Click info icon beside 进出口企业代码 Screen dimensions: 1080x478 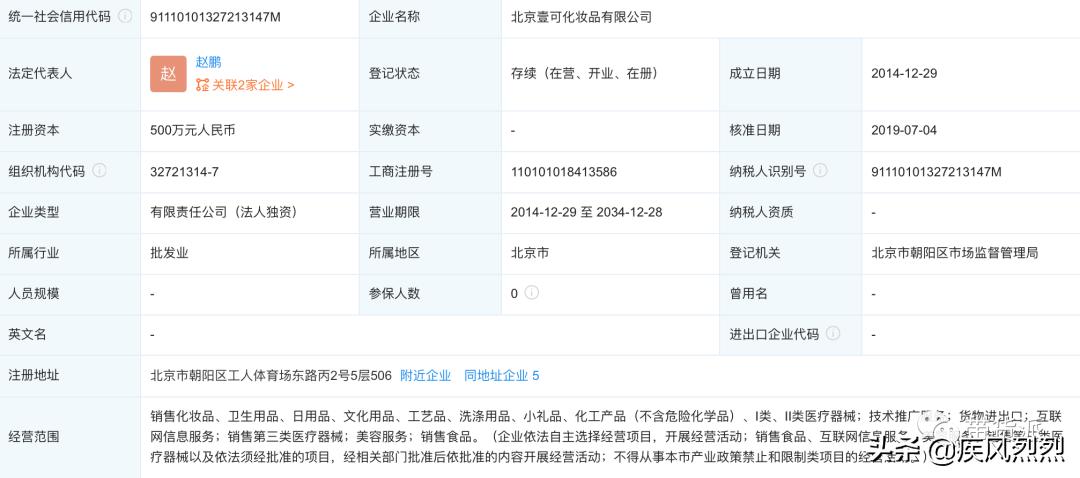tap(833, 334)
